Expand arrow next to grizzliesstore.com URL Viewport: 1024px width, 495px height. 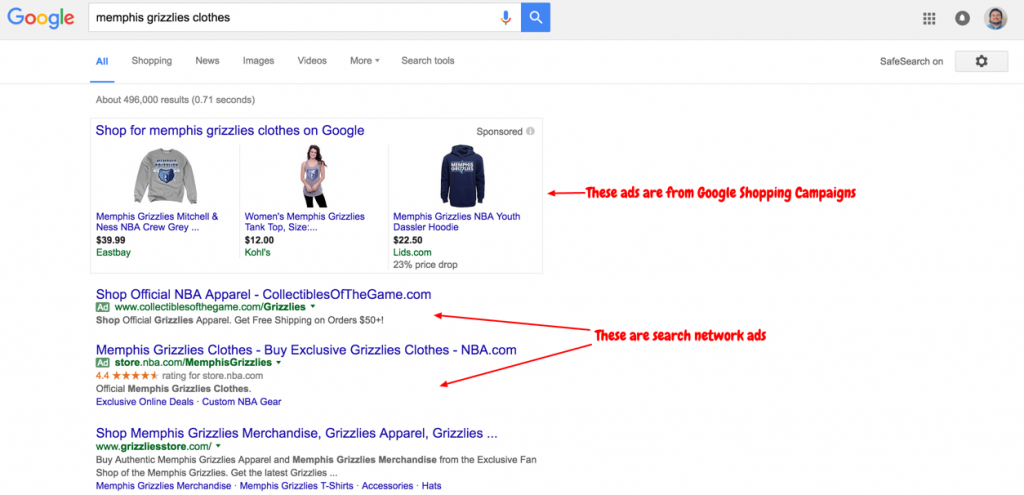(x=218, y=446)
